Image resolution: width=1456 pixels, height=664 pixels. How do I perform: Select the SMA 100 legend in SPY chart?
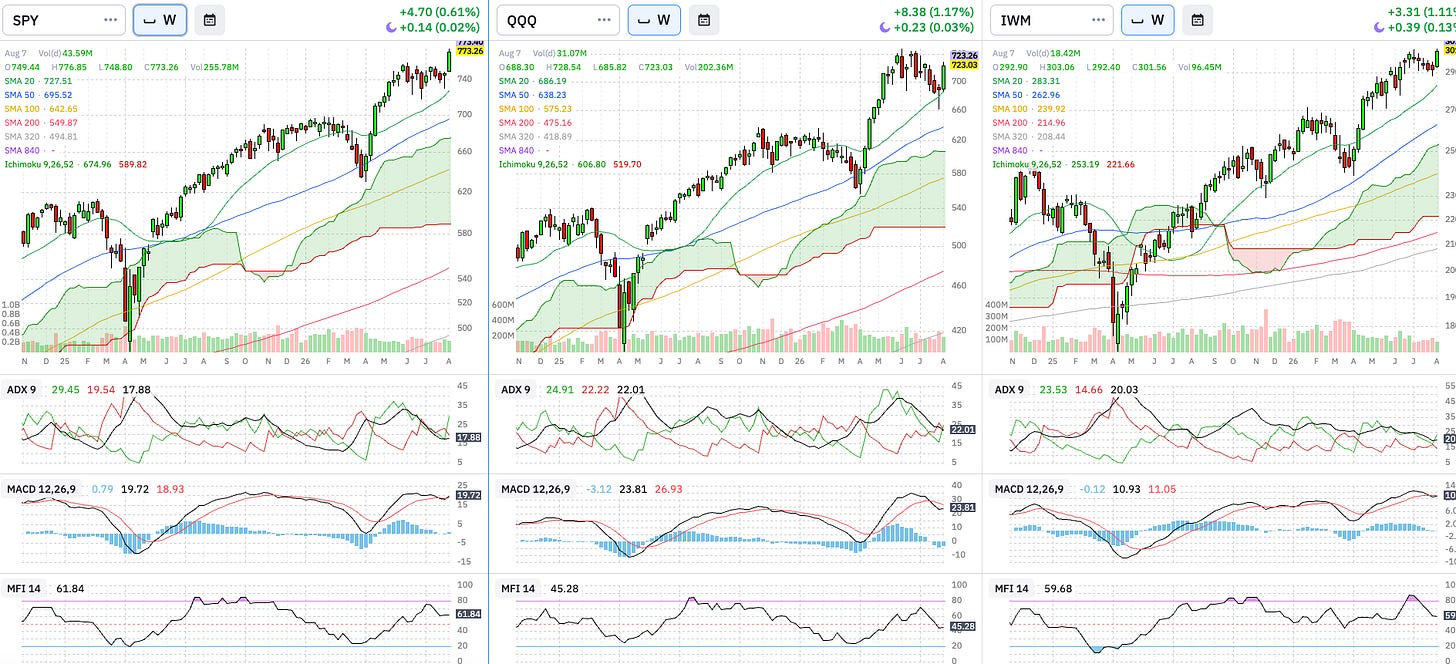click(40, 108)
